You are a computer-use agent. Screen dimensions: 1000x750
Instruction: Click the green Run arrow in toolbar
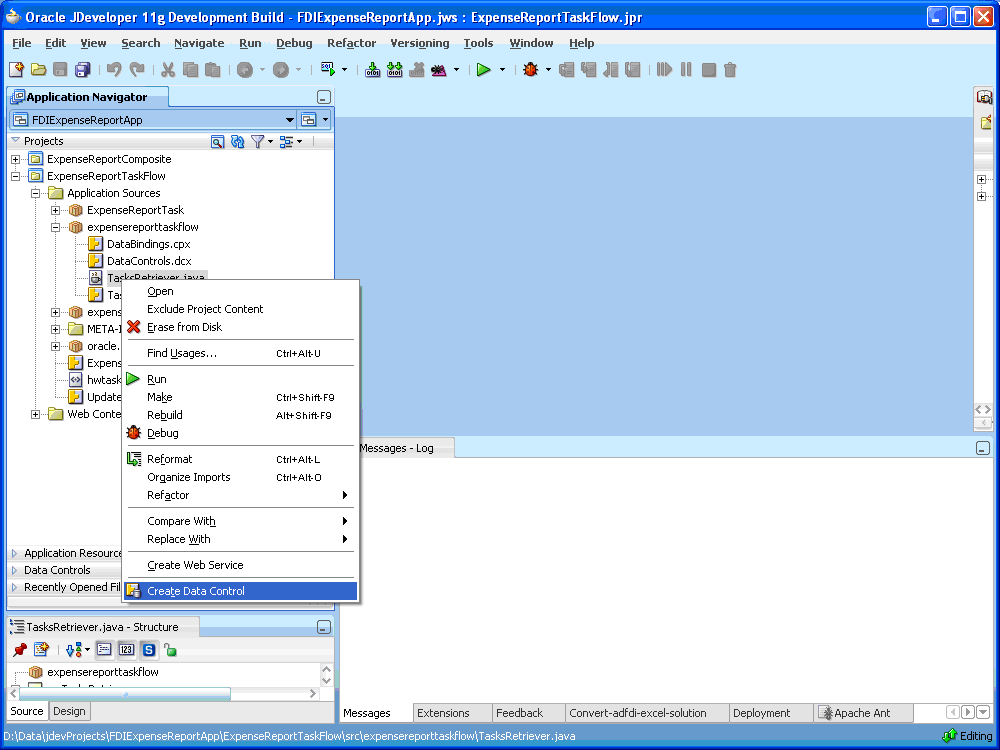click(483, 70)
